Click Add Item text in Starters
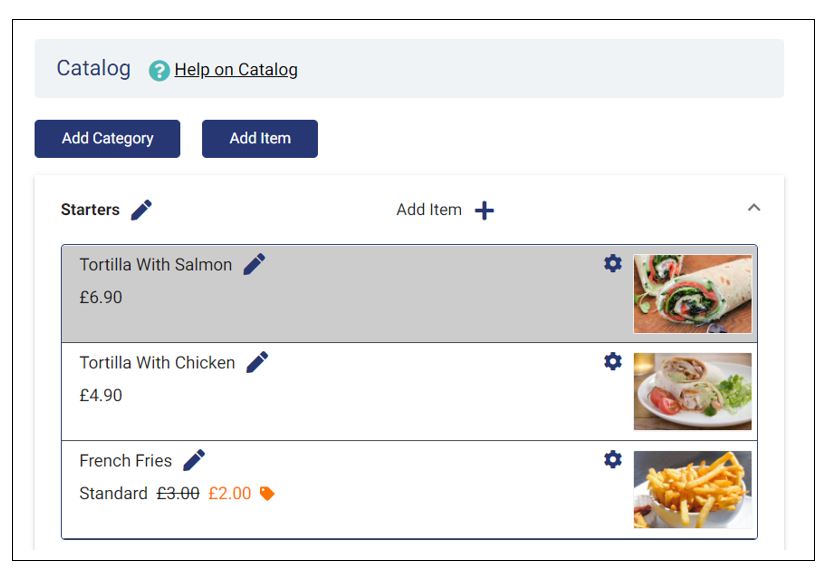The width and height of the screenshot is (830, 580). (429, 210)
